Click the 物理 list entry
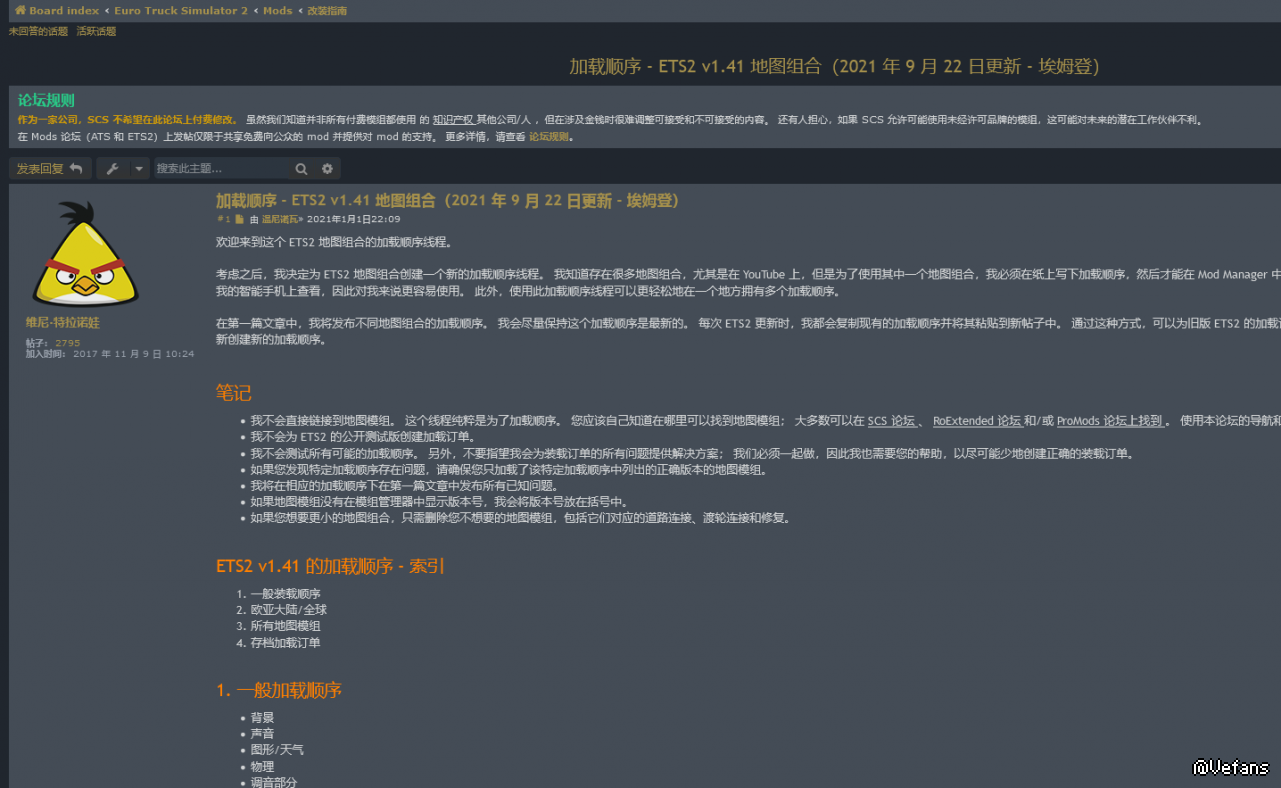The width and height of the screenshot is (1281, 788). [263, 767]
